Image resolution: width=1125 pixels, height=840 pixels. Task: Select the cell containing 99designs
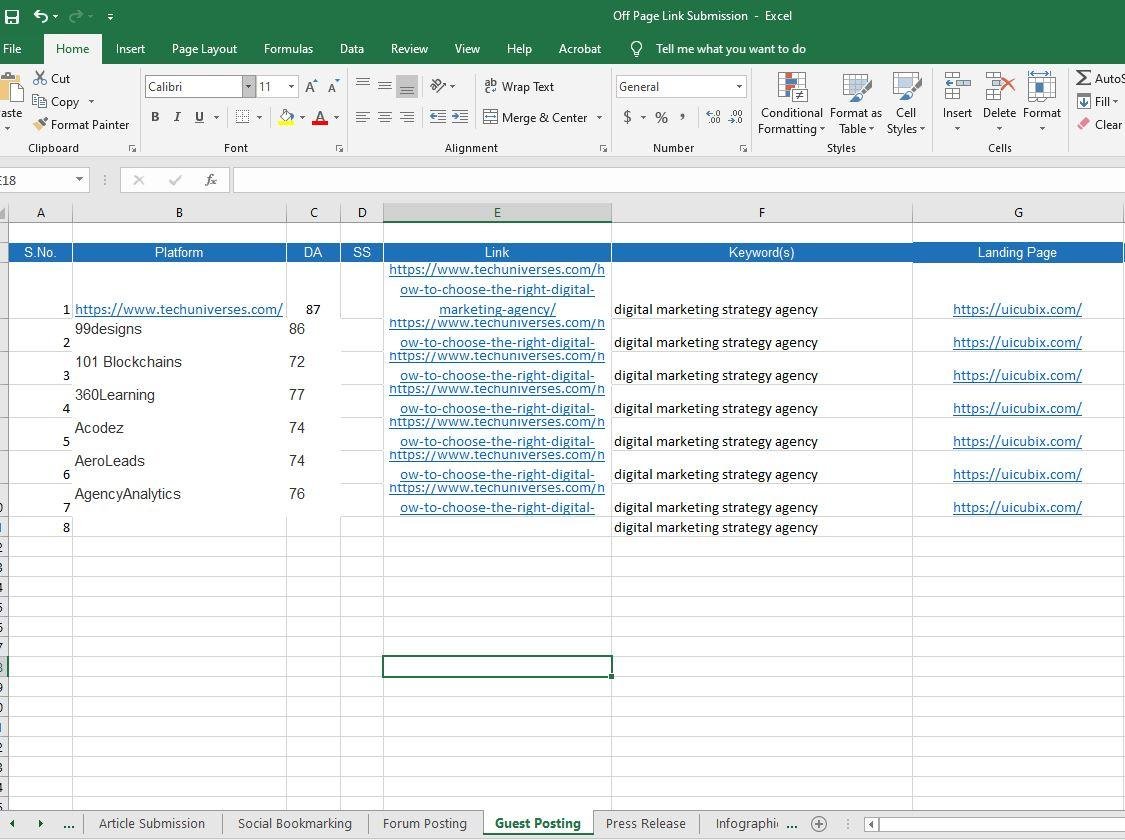click(x=179, y=335)
